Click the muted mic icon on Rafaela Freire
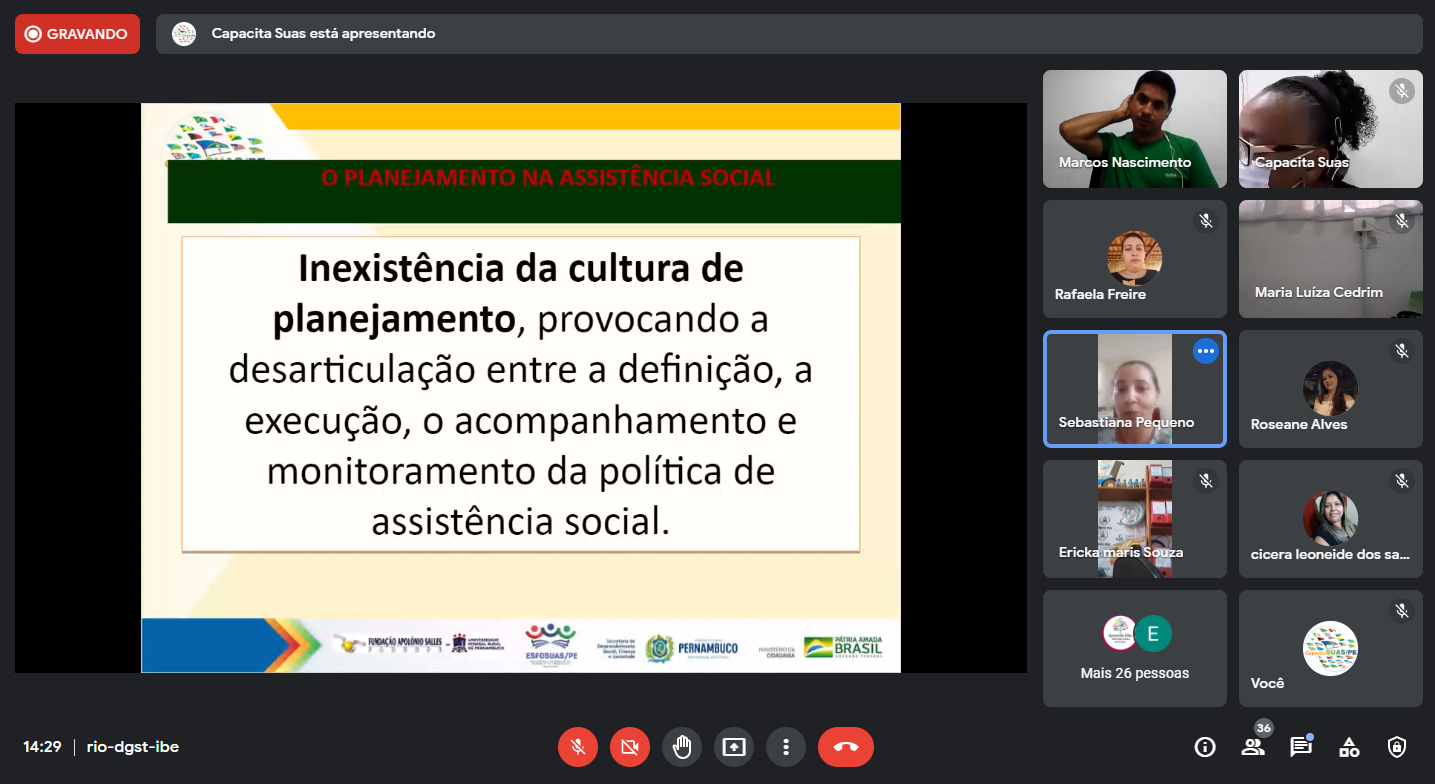The height and width of the screenshot is (784, 1435). (x=1206, y=221)
